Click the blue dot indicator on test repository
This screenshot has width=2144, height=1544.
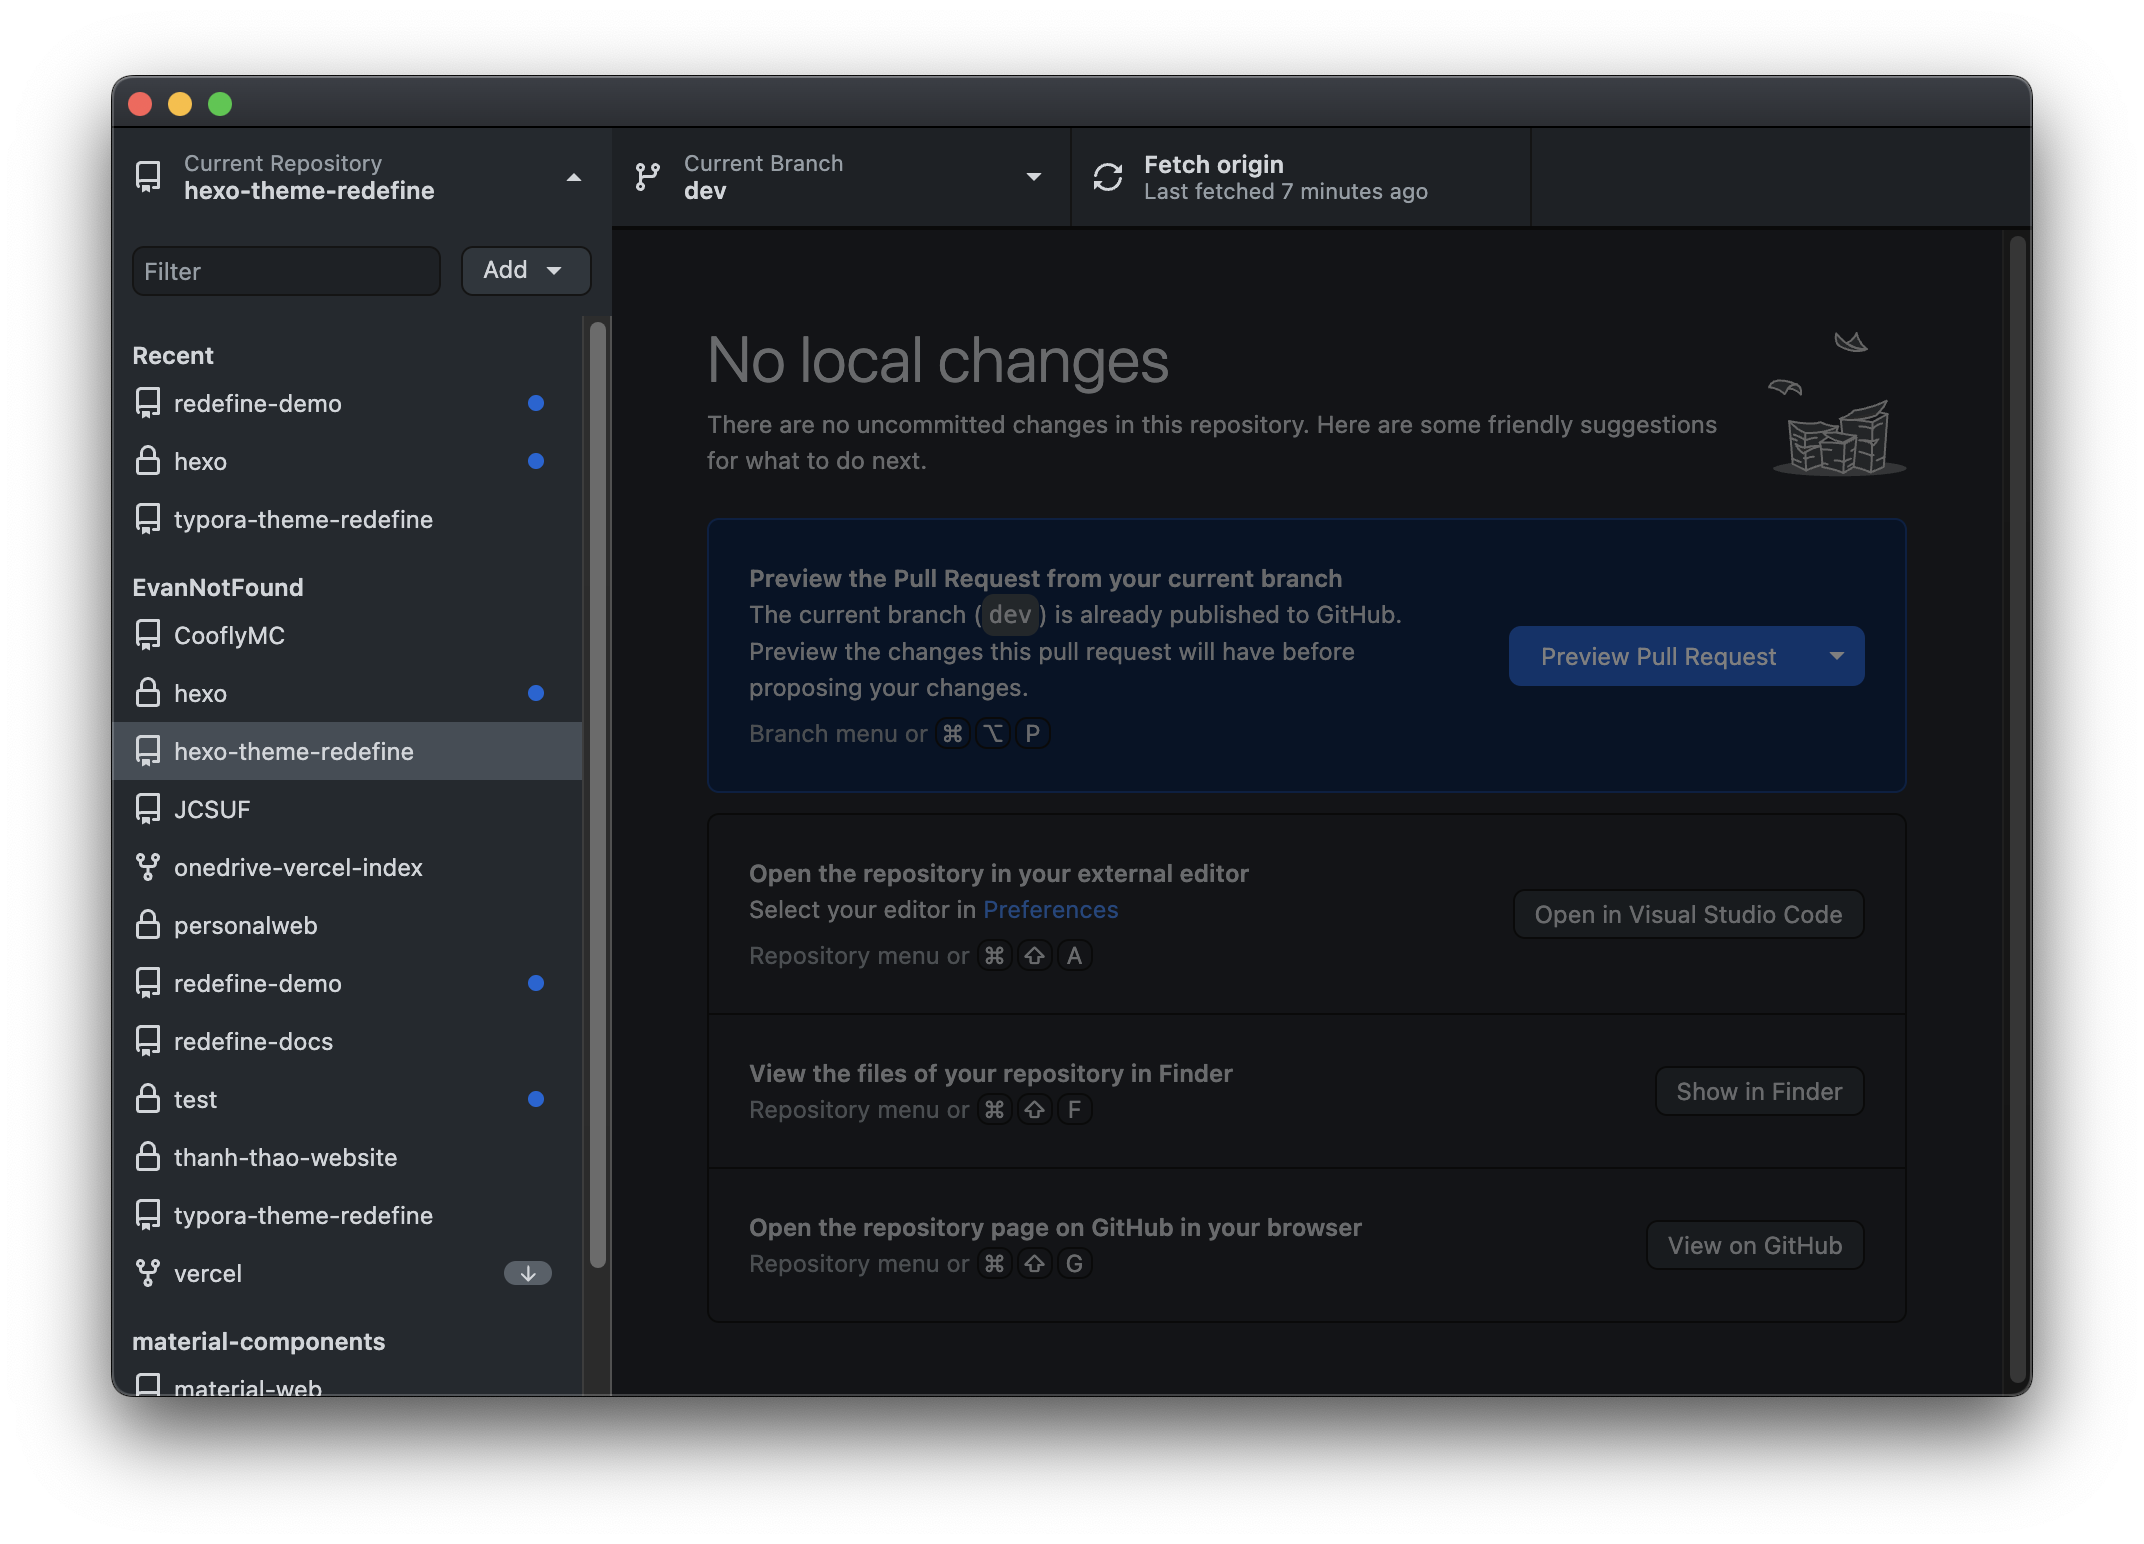pos(538,1096)
